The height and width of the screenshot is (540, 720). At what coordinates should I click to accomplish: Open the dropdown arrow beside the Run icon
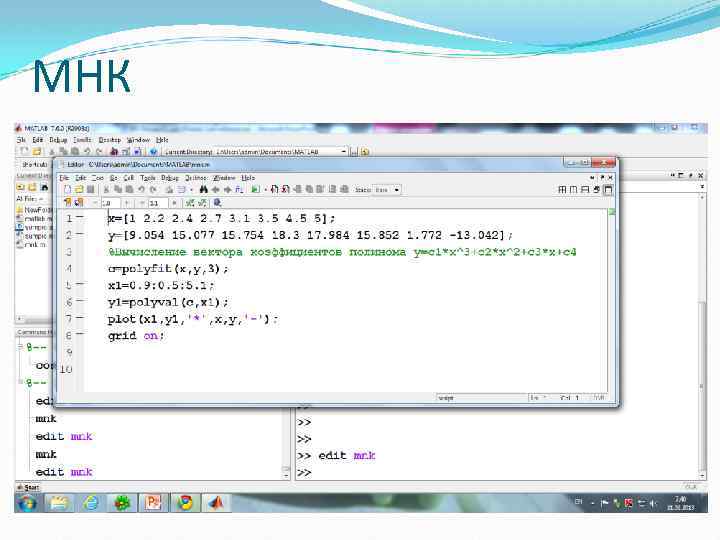click(265, 190)
